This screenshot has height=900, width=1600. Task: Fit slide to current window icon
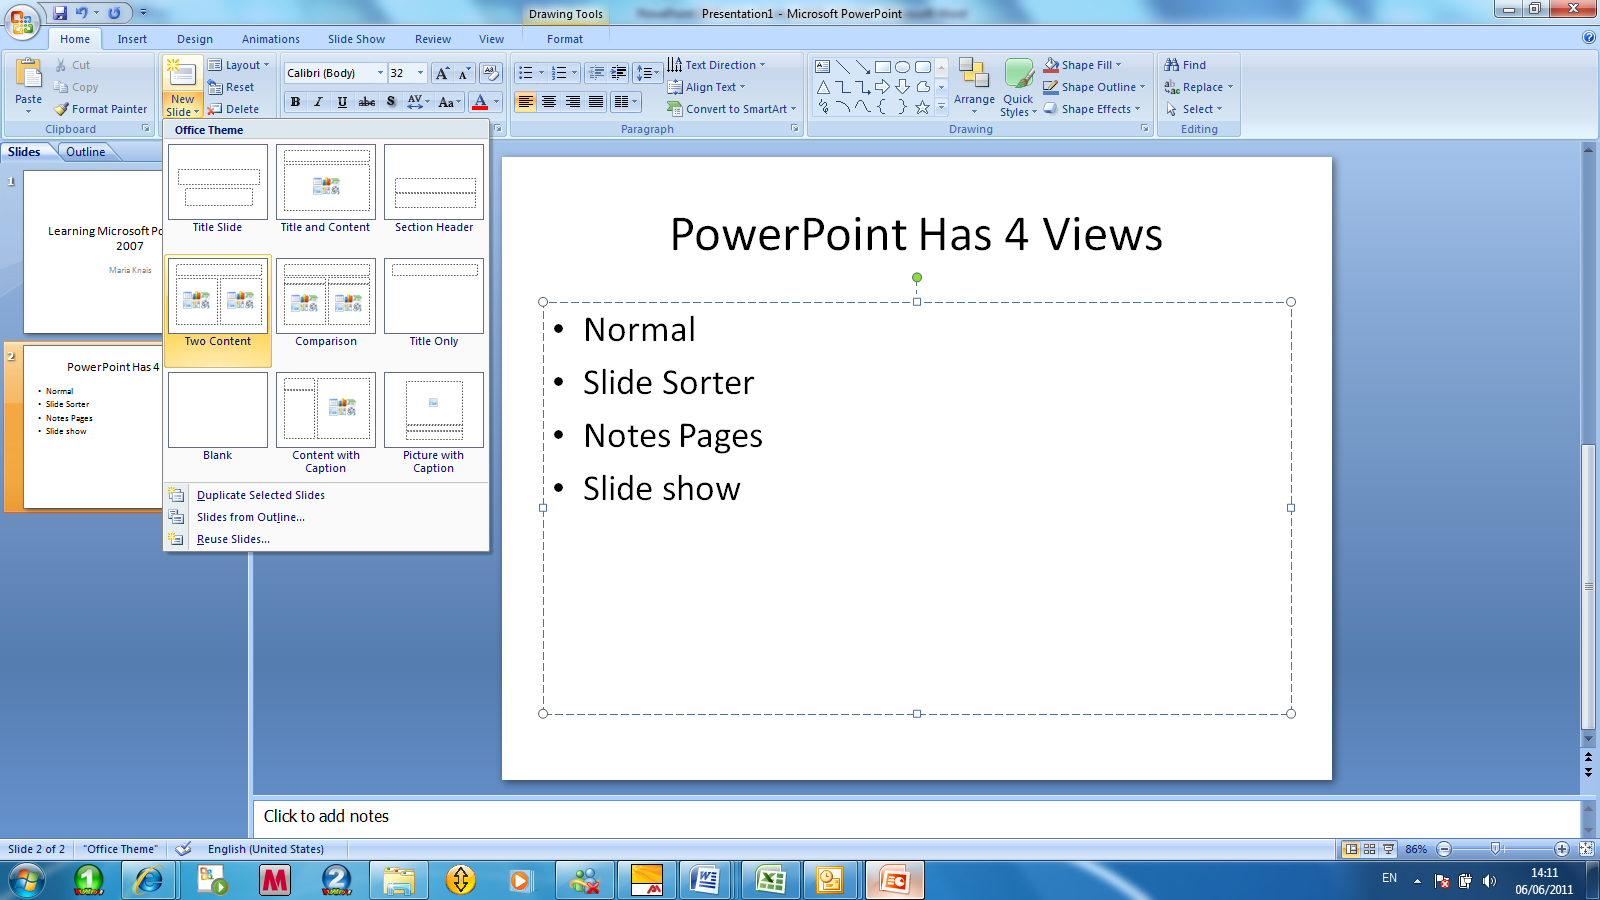pyautogui.click(x=1586, y=849)
